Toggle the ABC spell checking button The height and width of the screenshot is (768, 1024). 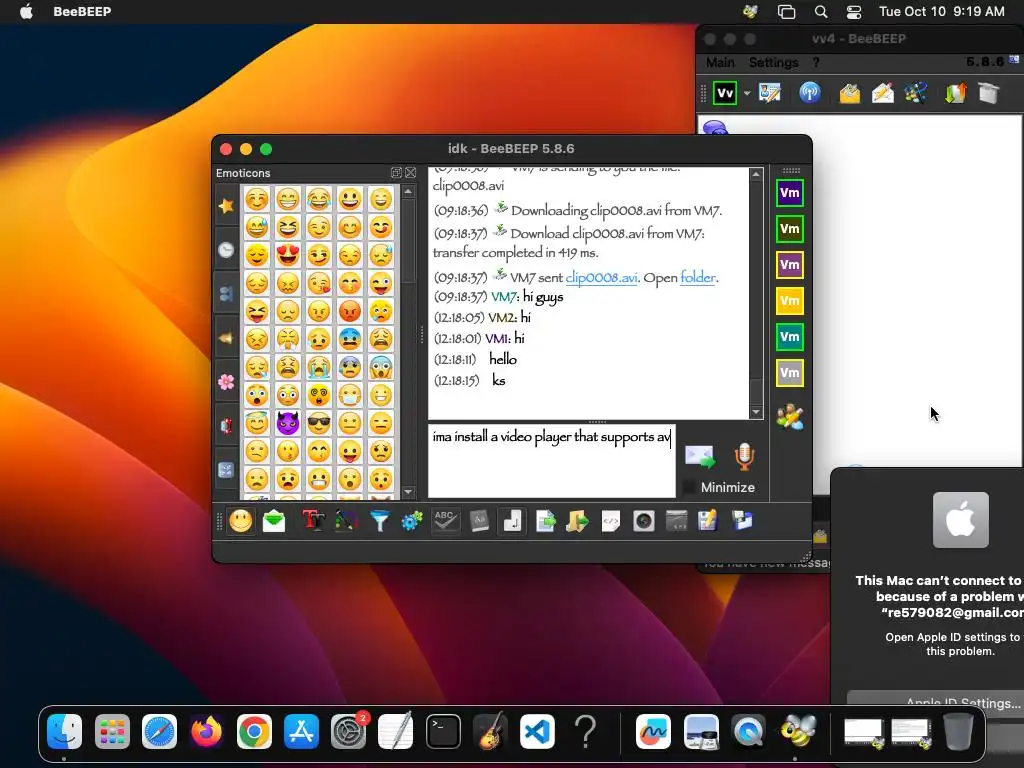[x=445, y=521]
